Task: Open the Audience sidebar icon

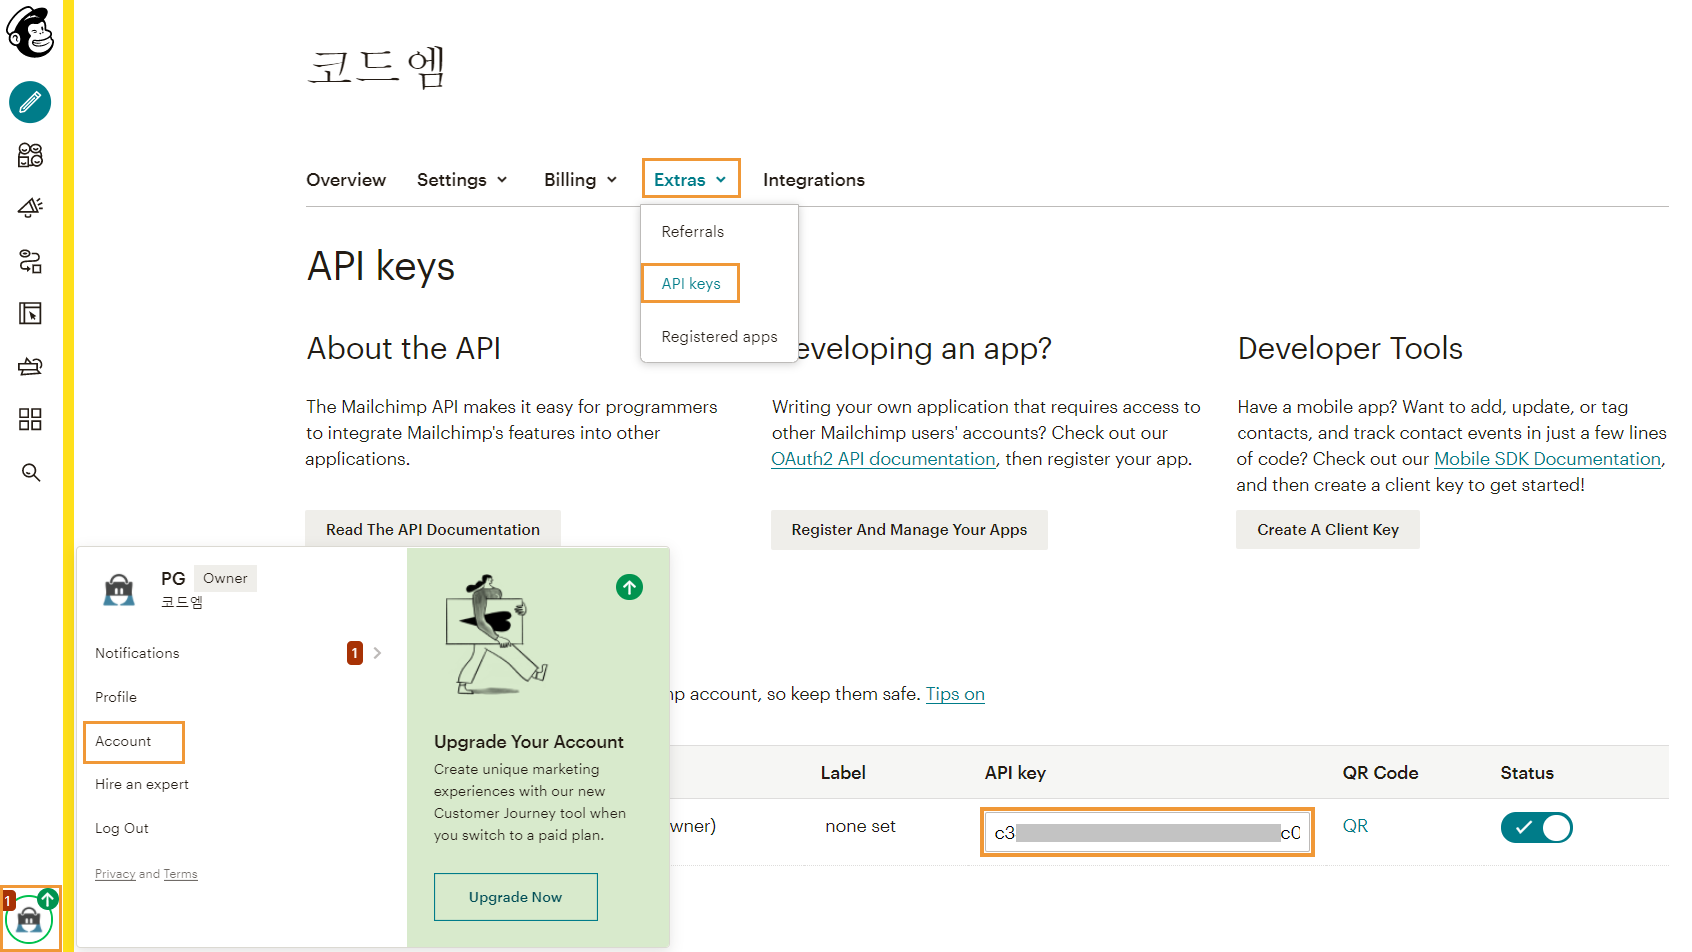Action: 30,155
